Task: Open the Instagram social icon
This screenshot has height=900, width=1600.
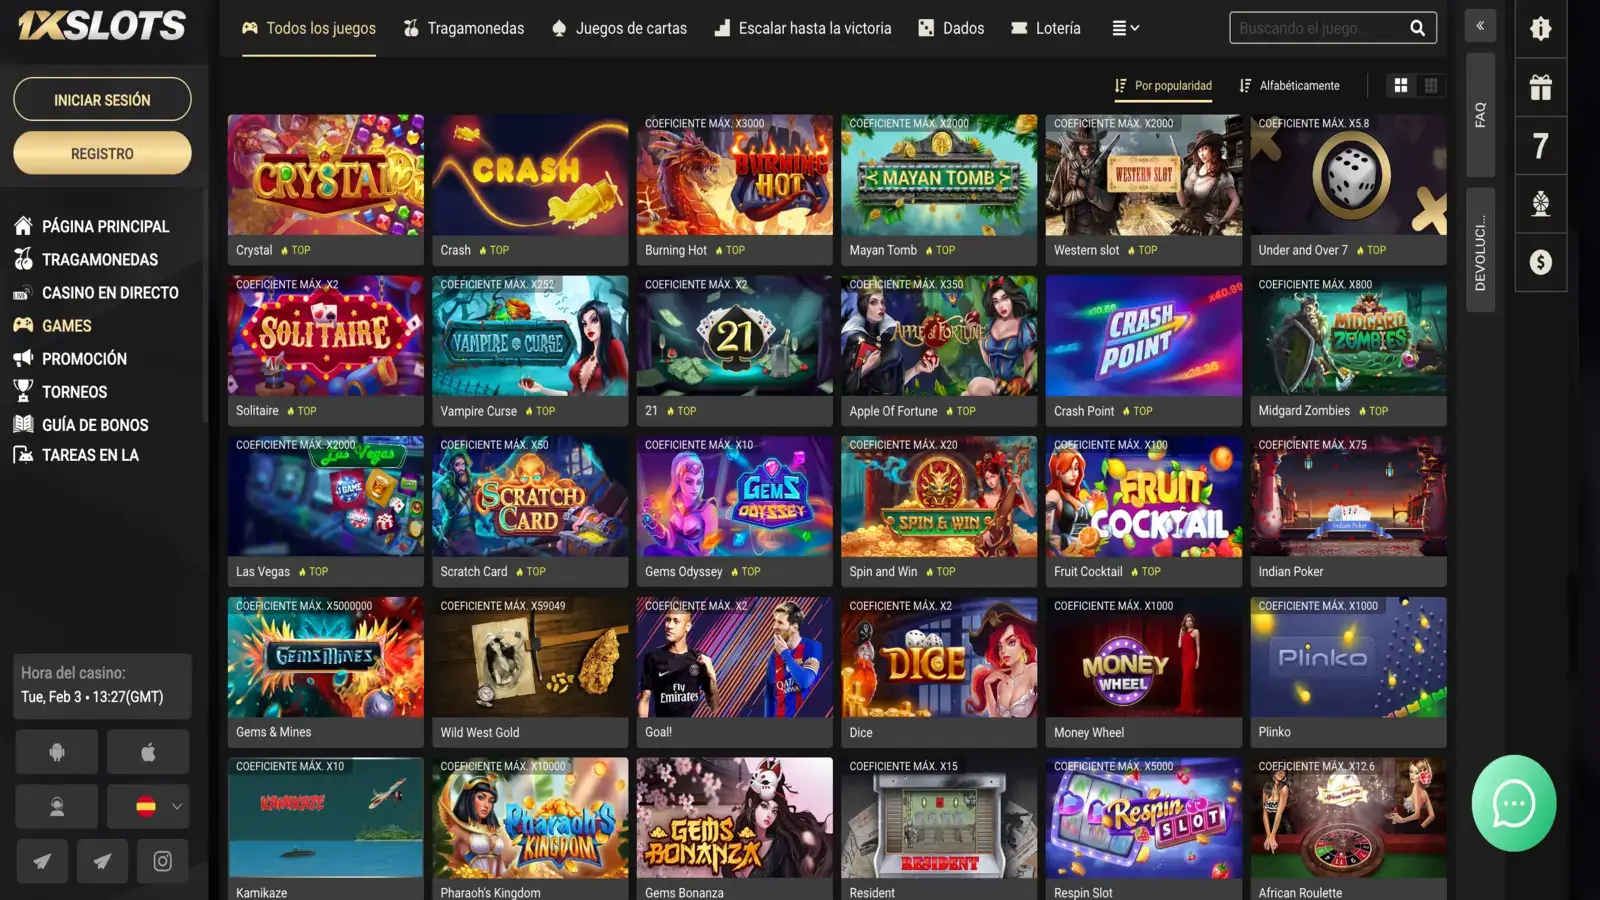Action: pyautogui.click(x=162, y=861)
